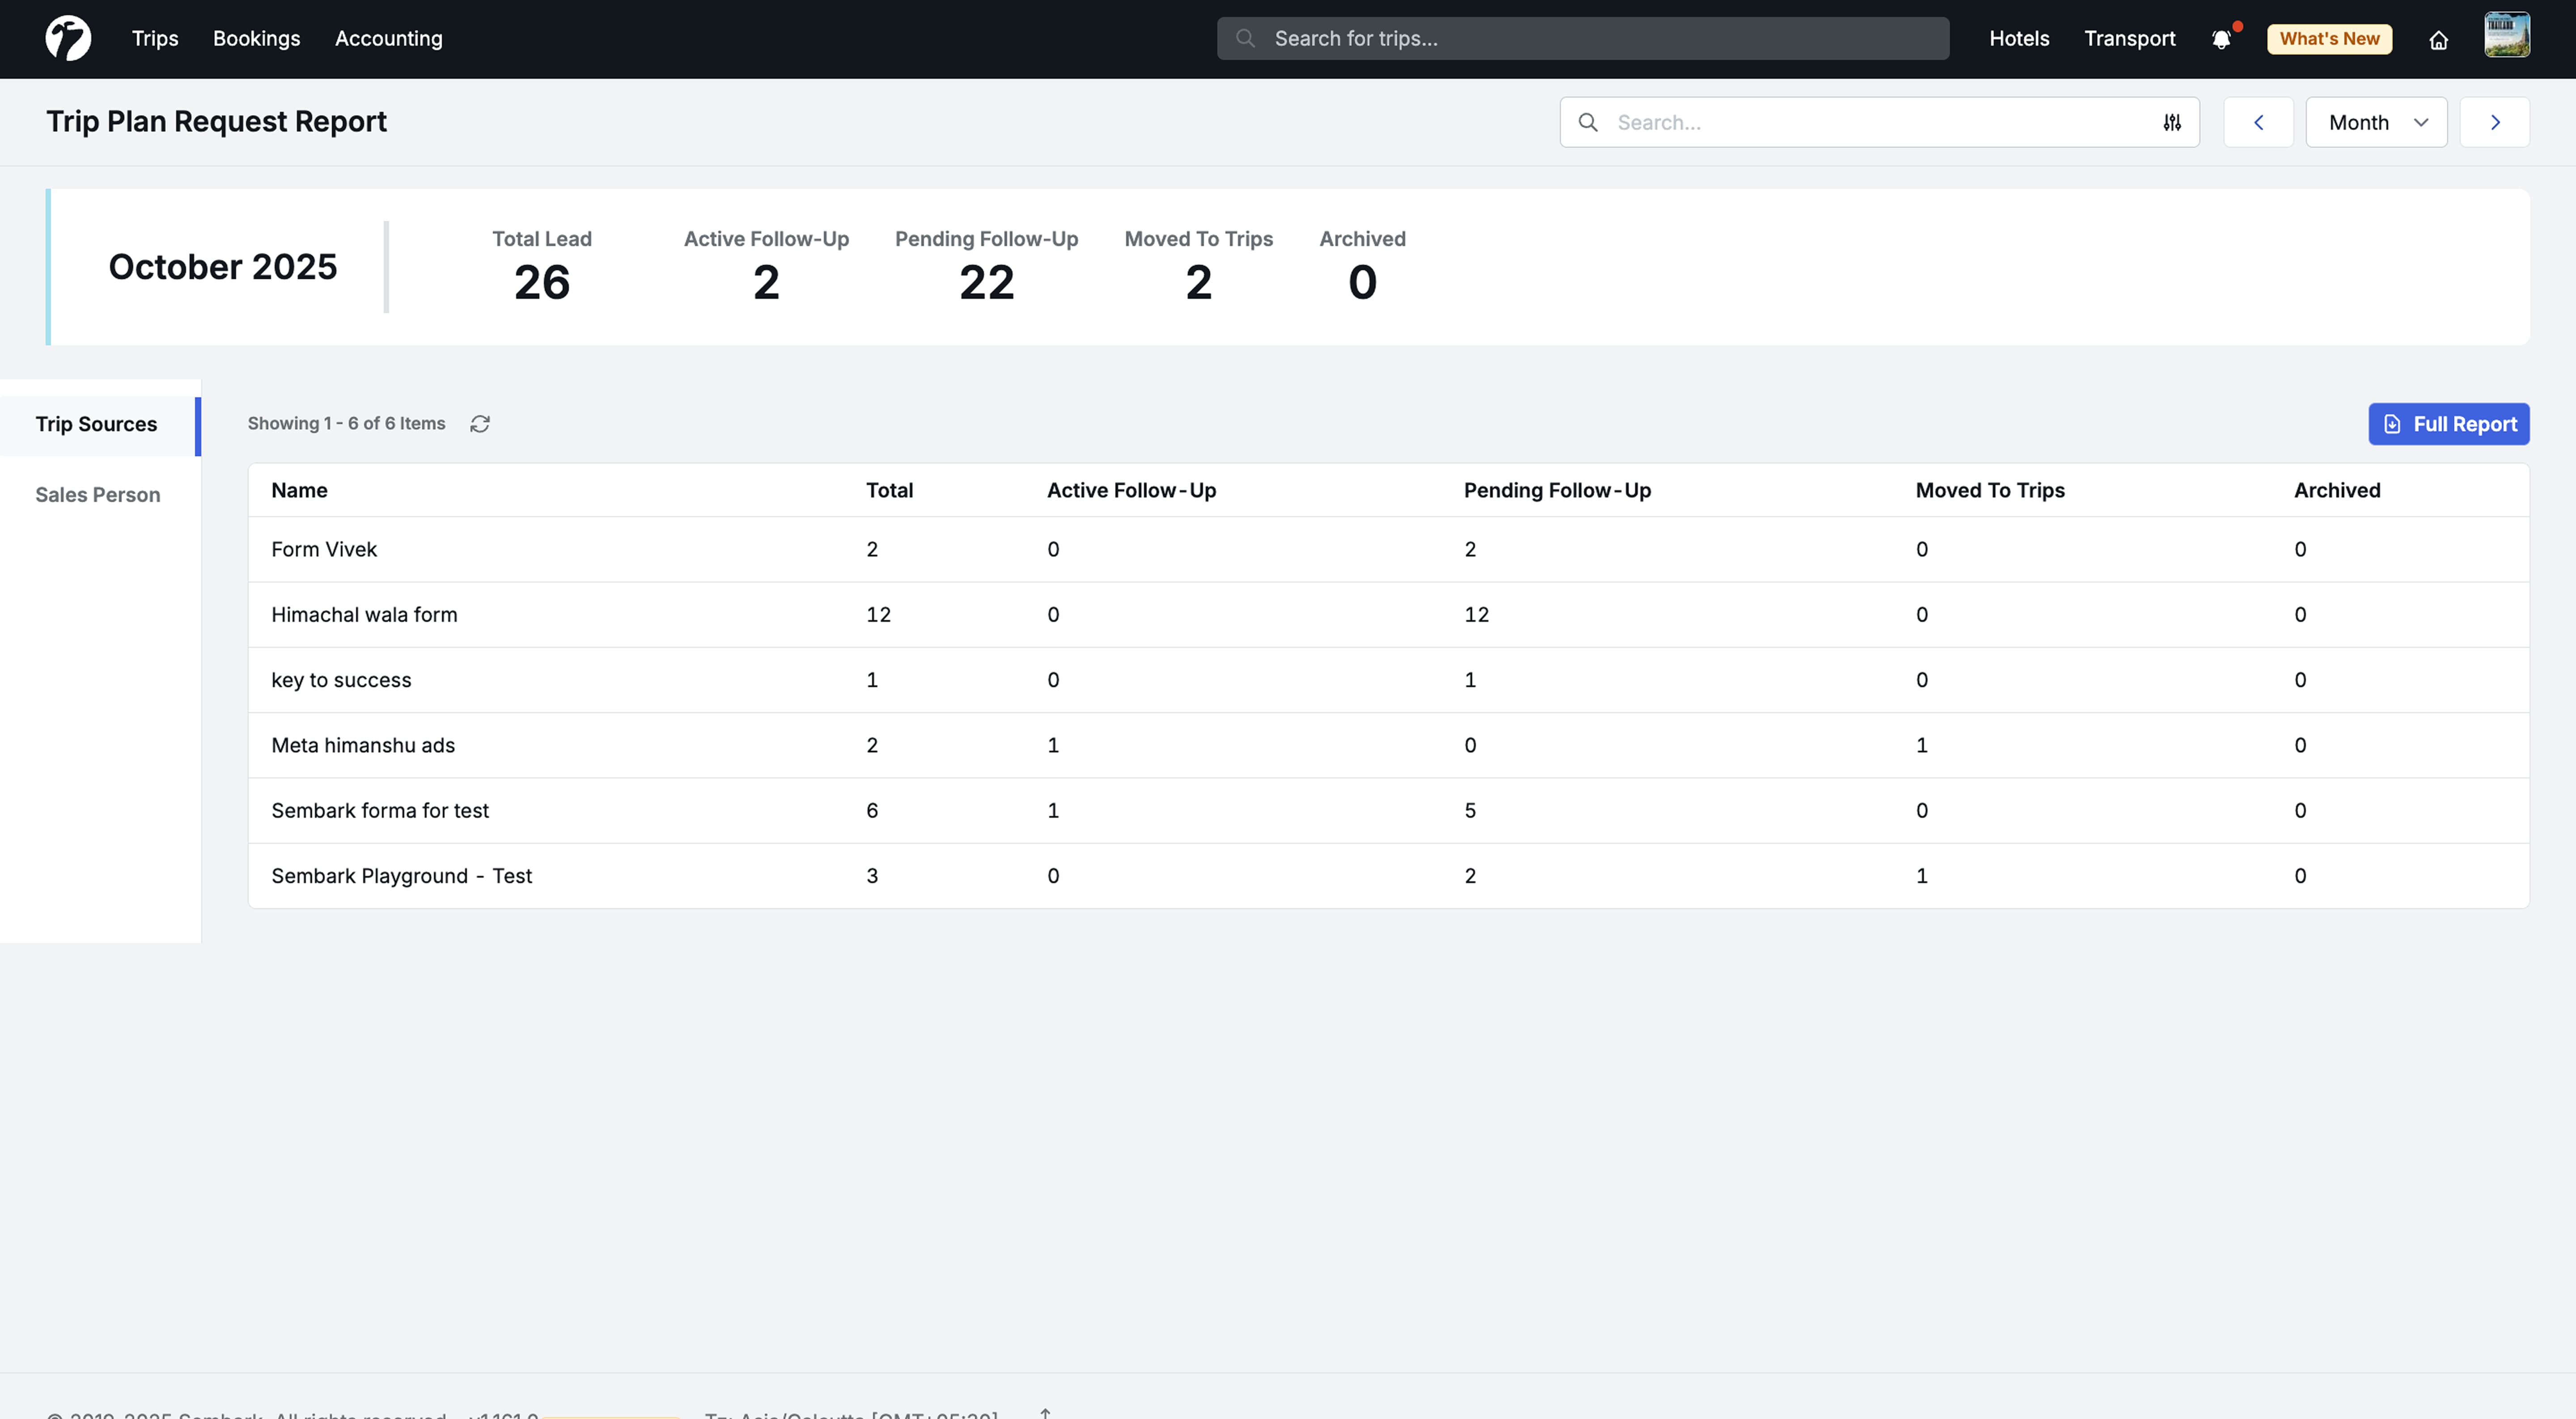Refresh the trip sources list

tap(480, 424)
